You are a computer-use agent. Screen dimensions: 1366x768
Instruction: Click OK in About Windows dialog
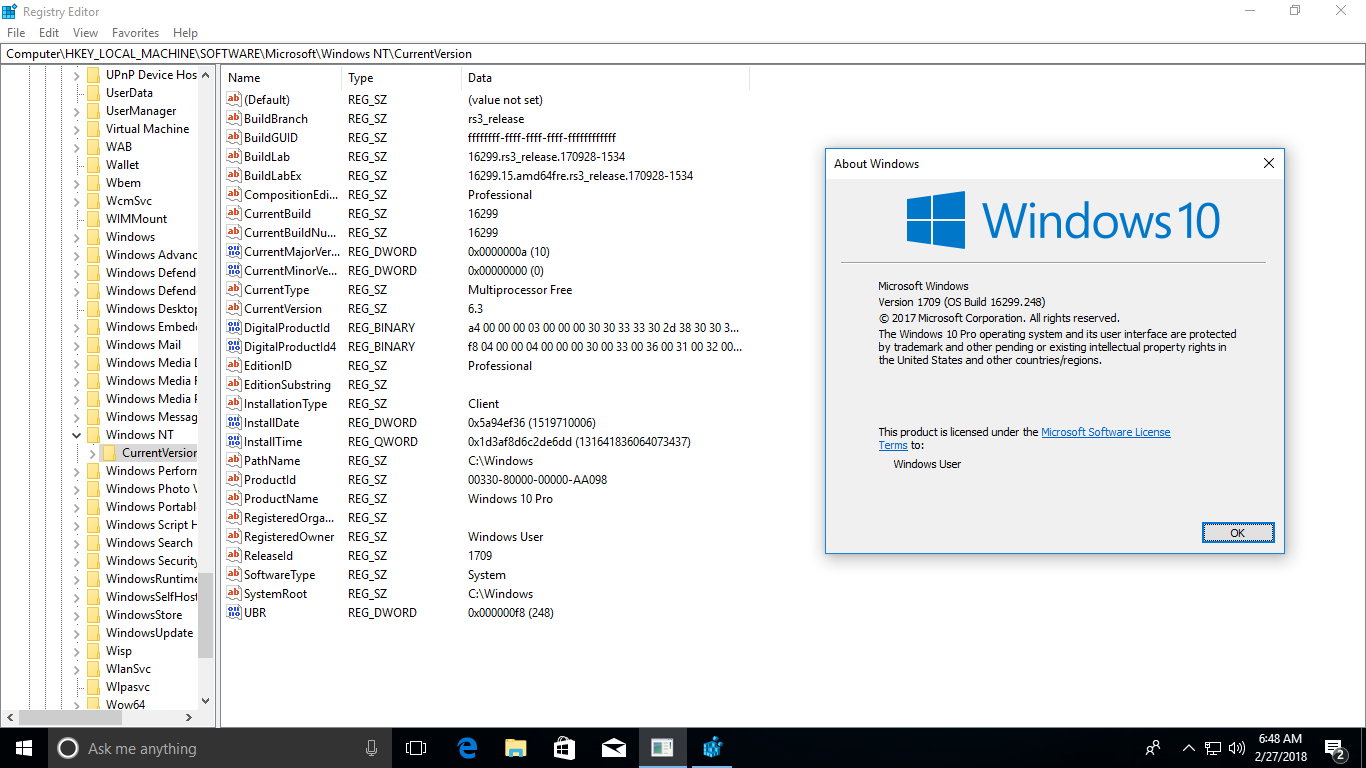[x=1238, y=533]
